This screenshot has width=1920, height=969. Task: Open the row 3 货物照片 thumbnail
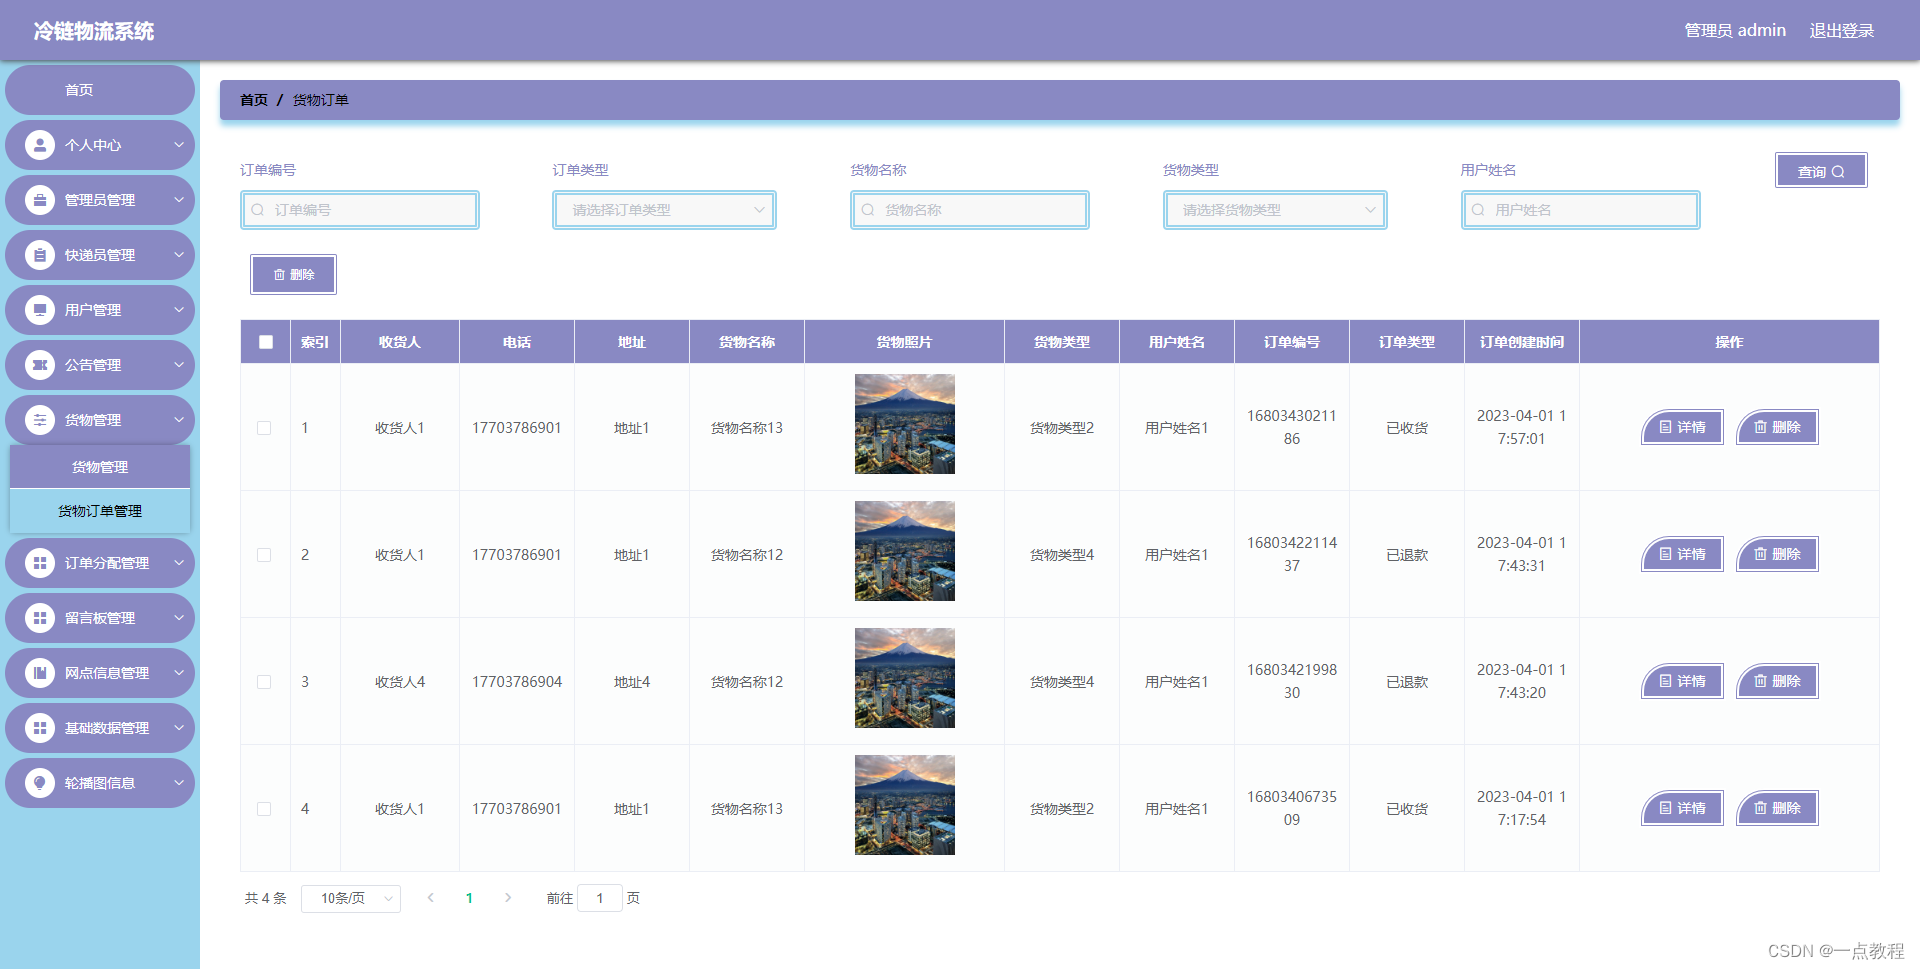[x=905, y=678]
